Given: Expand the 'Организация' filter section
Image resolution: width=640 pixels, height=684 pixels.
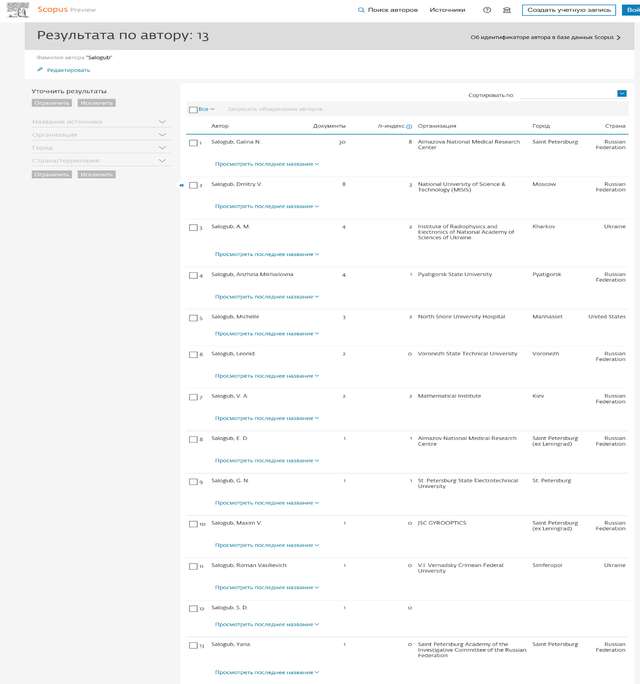Looking at the screenshot, I should tap(162, 134).
